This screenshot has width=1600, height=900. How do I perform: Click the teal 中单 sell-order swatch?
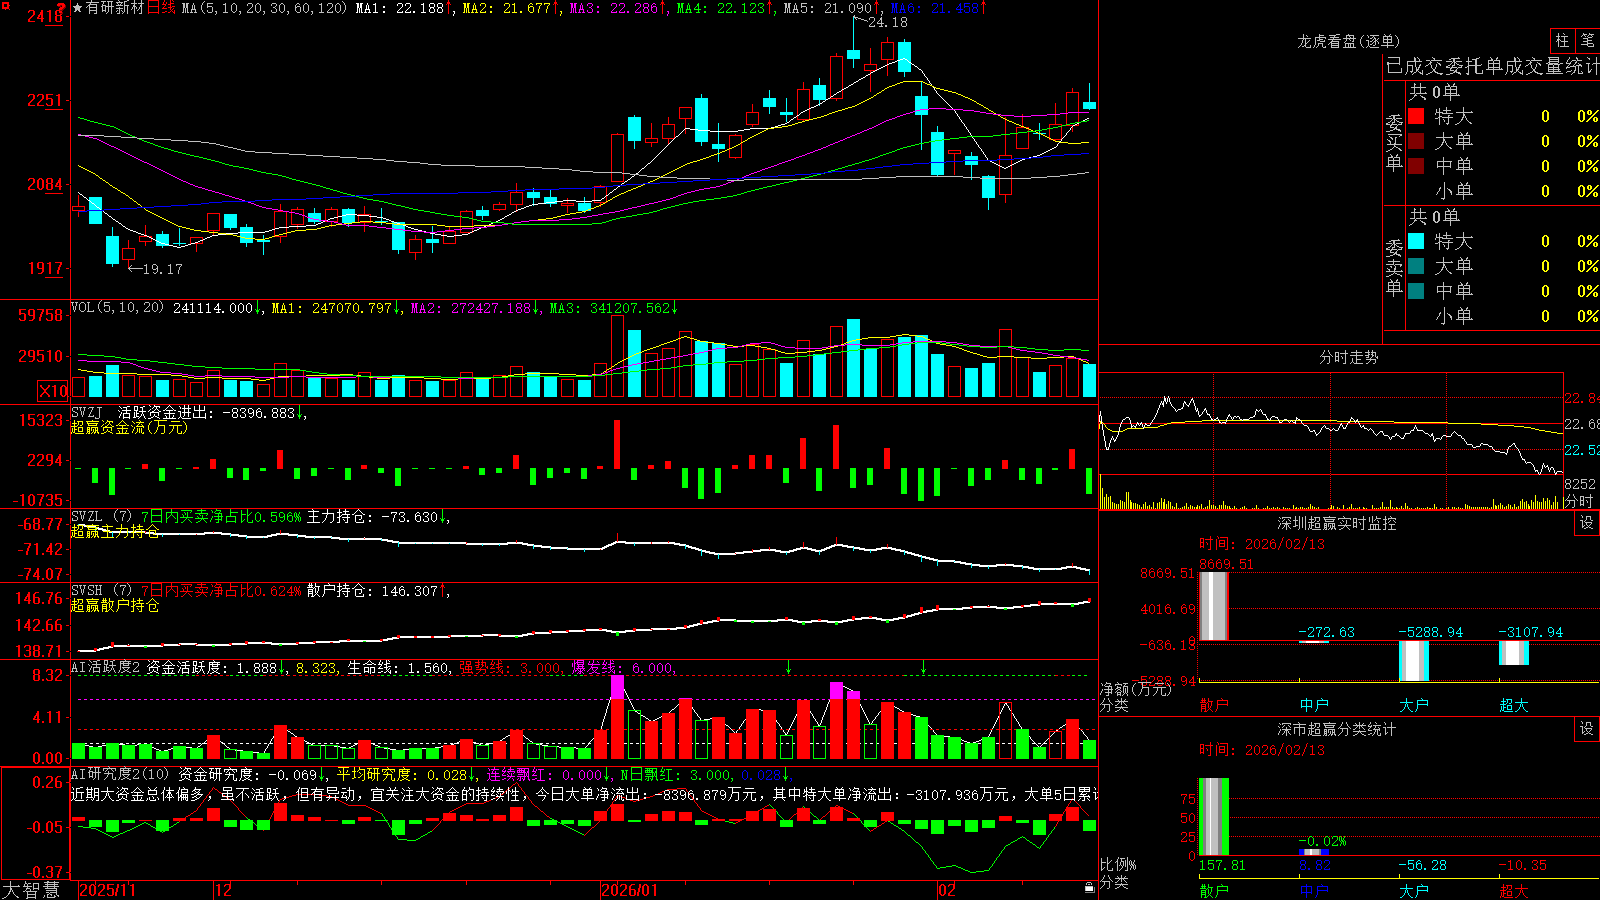pyautogui.click(x=1416, y=291)
